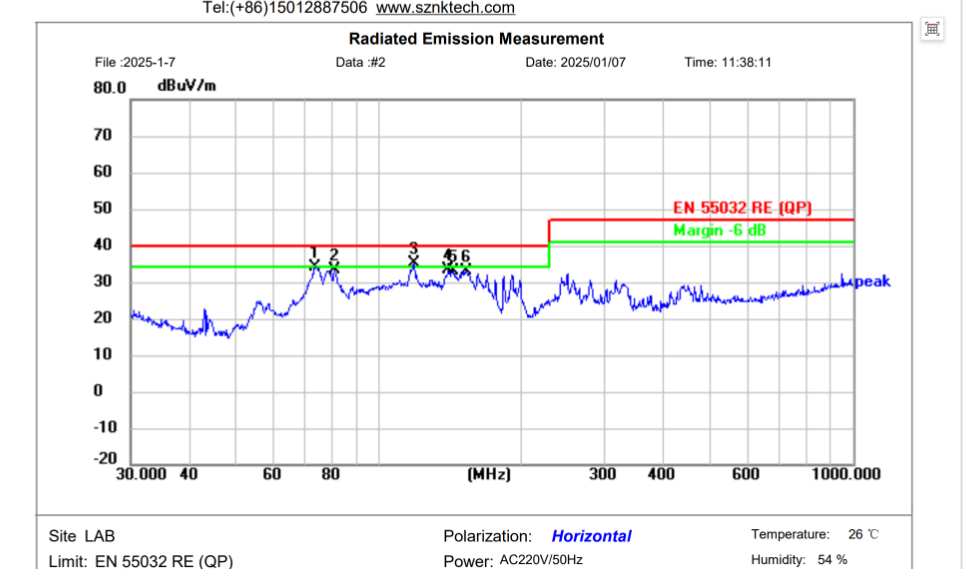Screen dimensions: 963x569
Task: Click the Time: 11:38:11 field
Action: pos(727,63)
